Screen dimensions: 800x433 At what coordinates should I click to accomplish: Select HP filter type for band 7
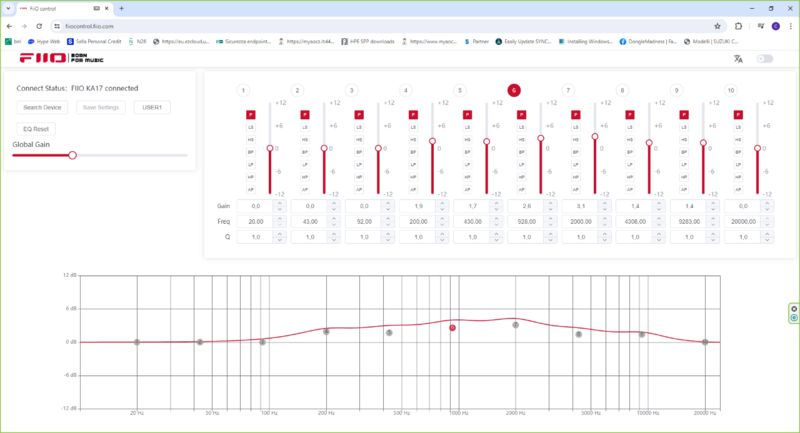[x=575, y=176]
